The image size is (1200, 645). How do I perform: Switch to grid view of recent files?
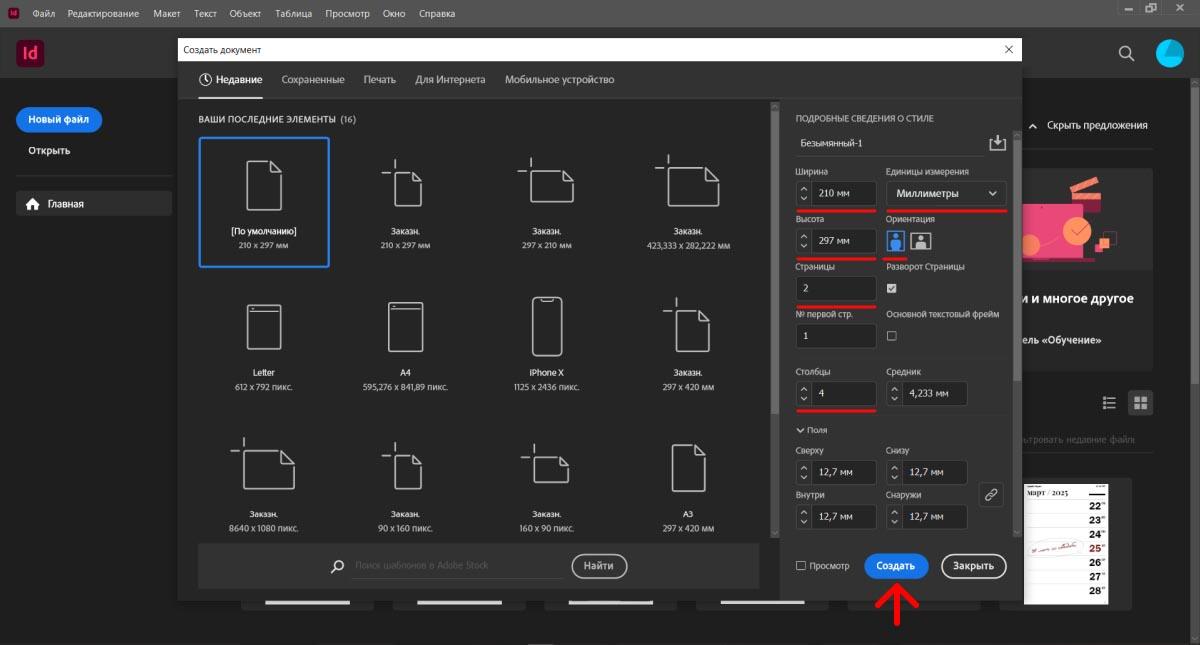[1140, 402]
